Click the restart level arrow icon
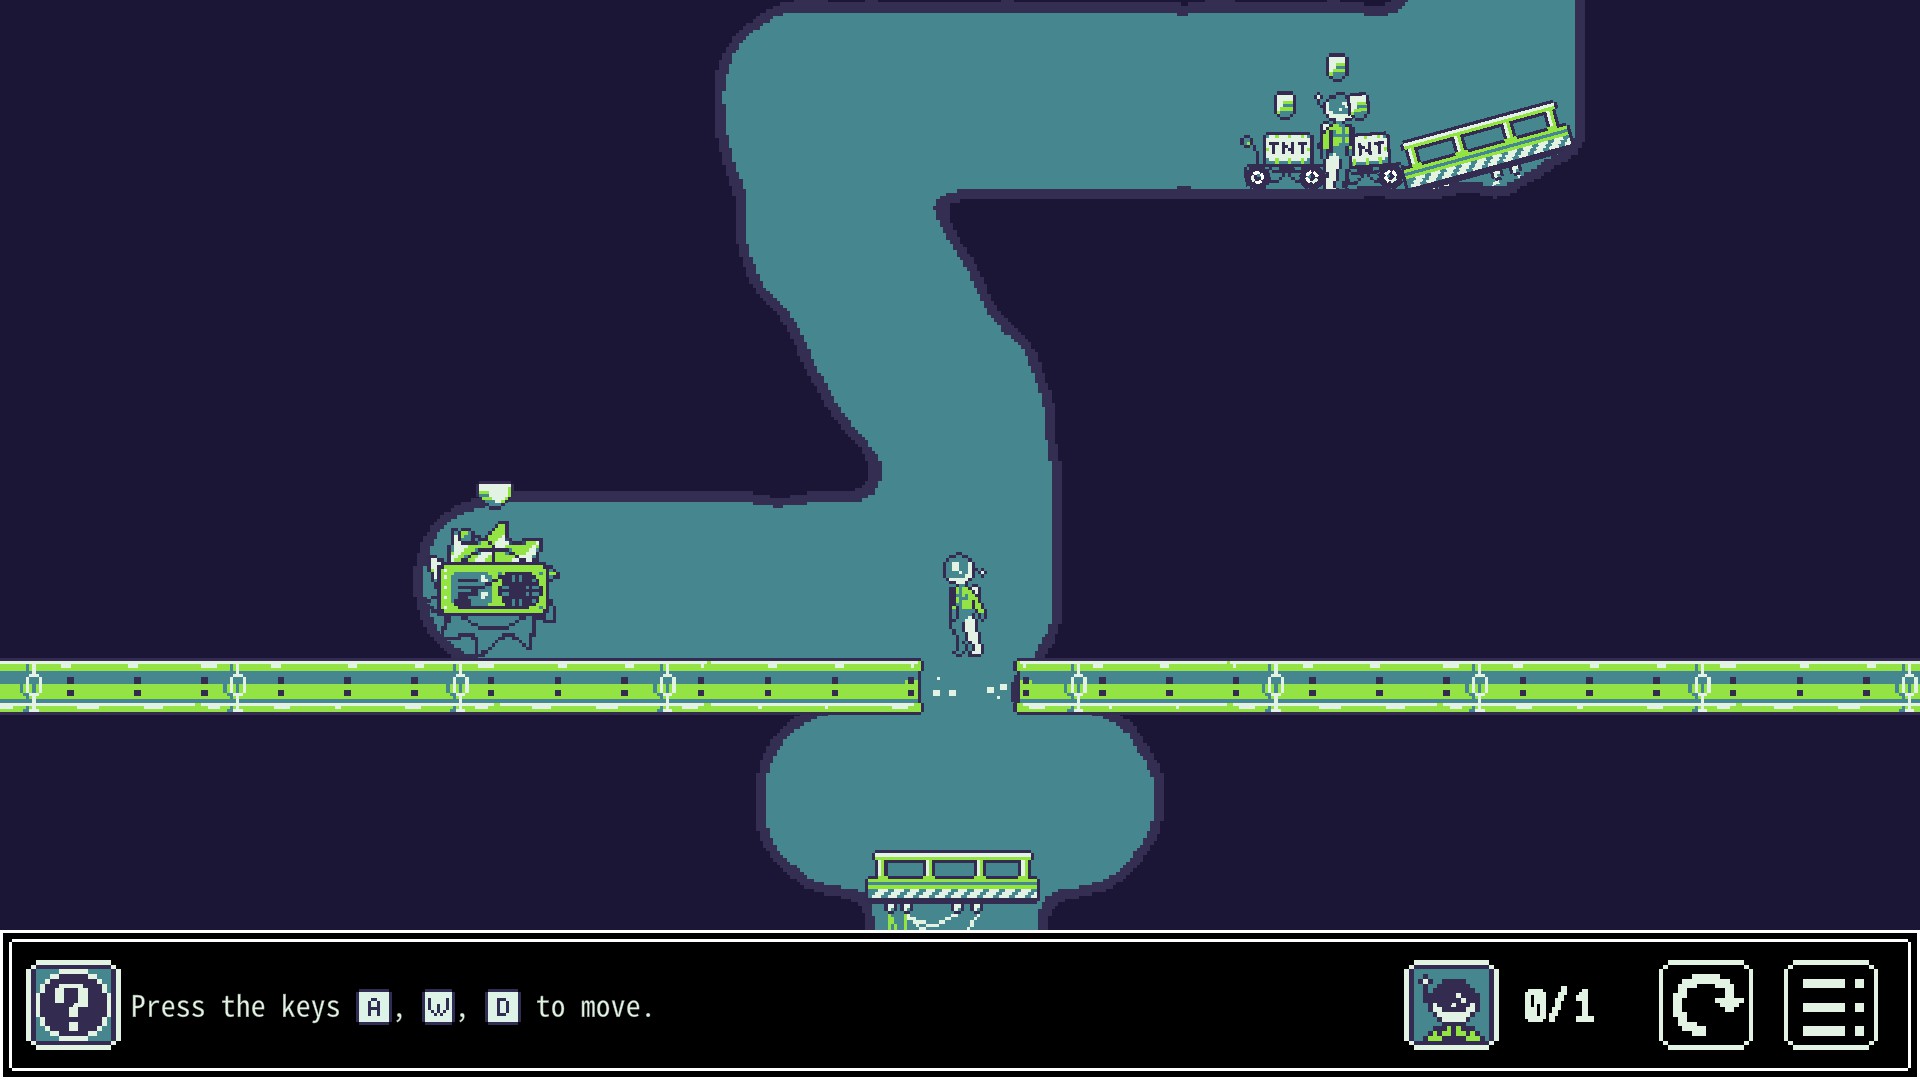Screen dimensions: 1920x1080 pyautogui.click(x=1706, y=1004)
